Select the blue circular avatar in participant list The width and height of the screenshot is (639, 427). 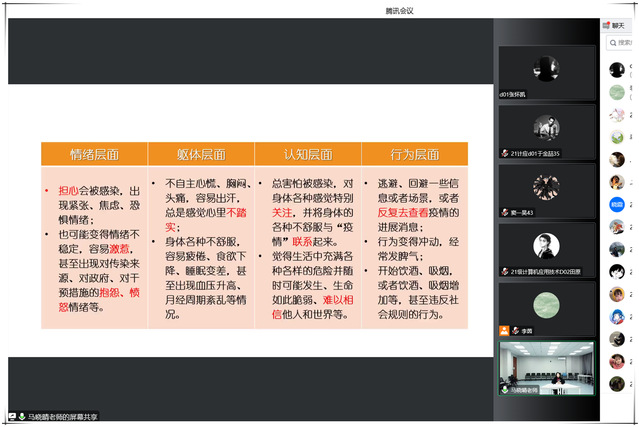point(617,203)
